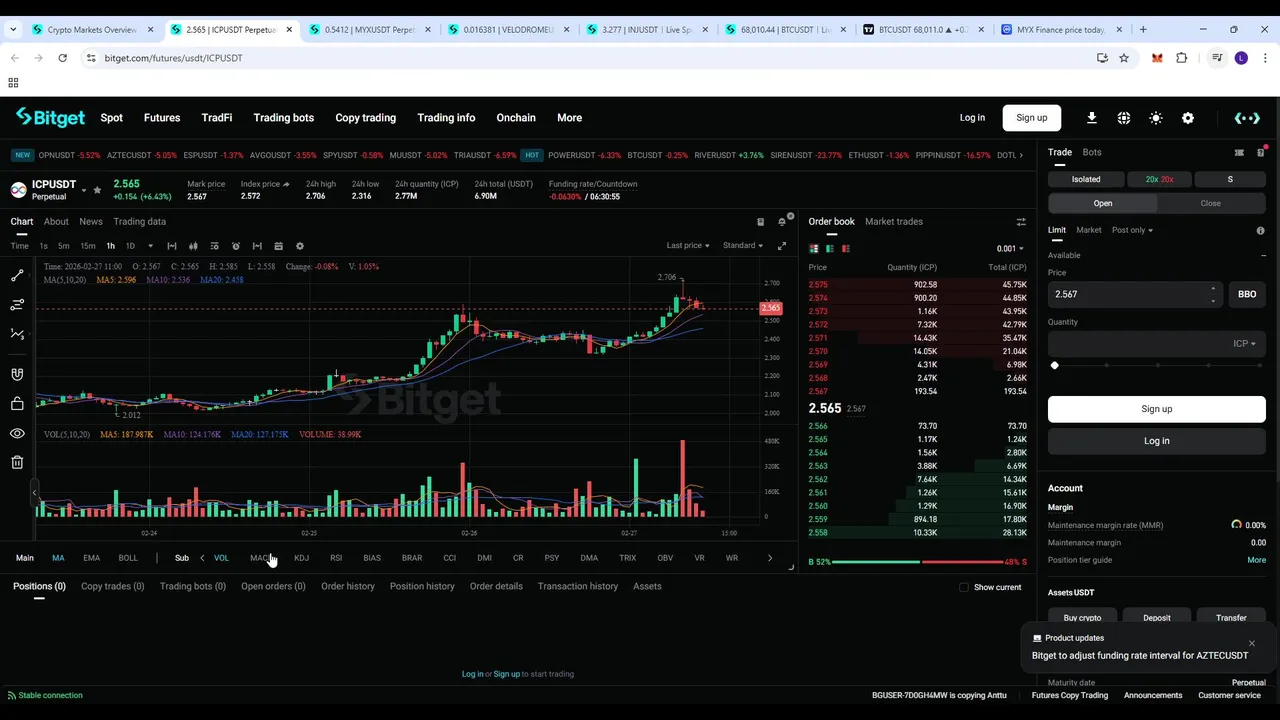Click the BBO button

point(1247,294)
